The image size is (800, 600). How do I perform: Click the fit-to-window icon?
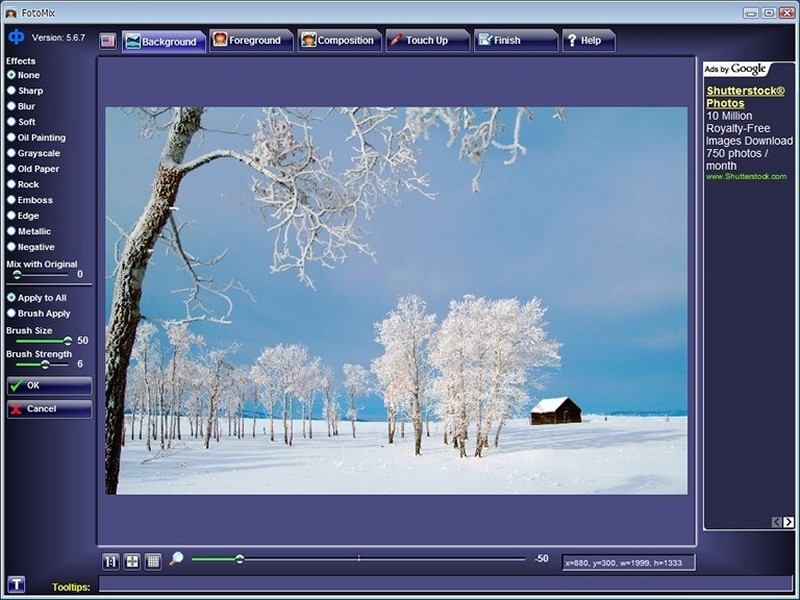click(132, 562)
